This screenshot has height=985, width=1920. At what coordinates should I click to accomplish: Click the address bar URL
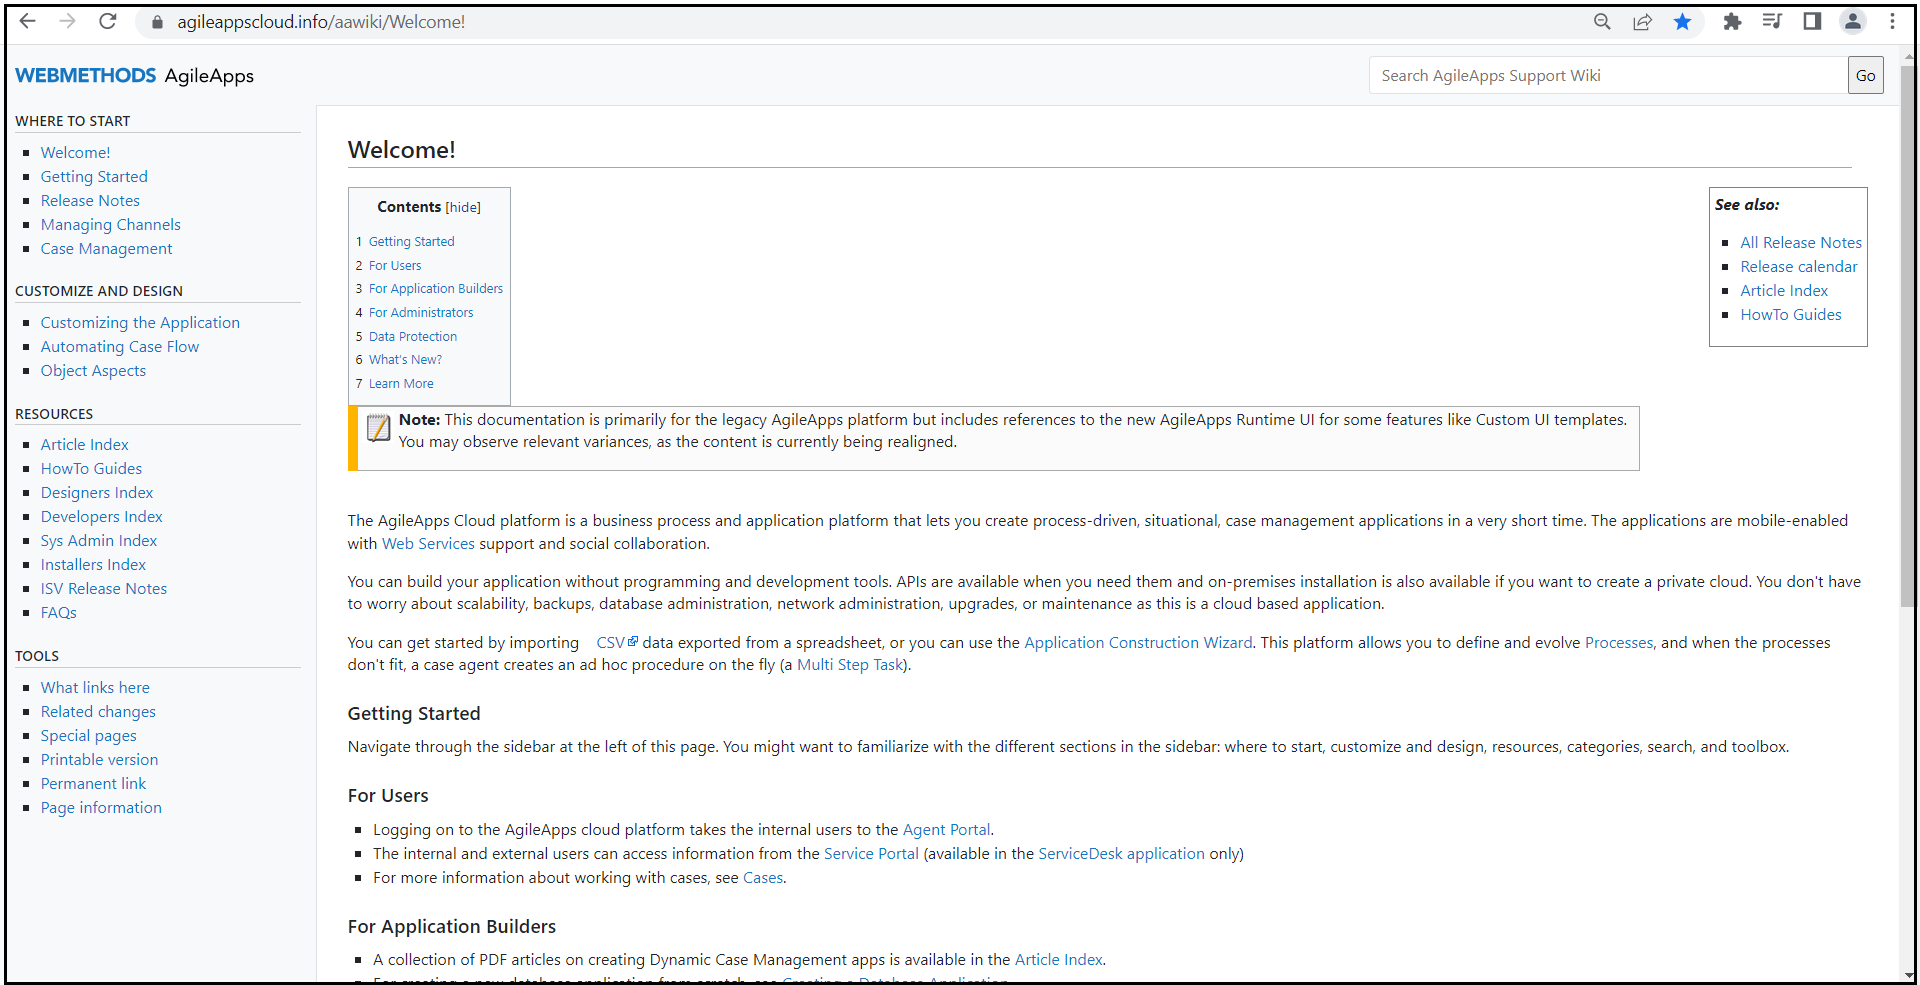point(321,22)
